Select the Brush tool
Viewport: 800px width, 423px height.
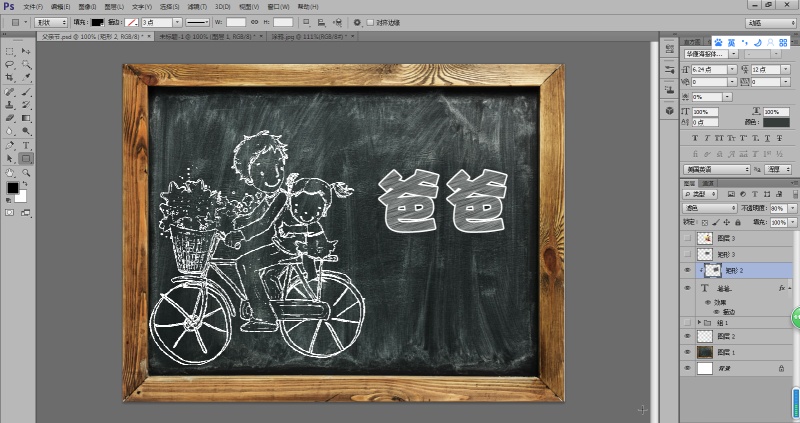pos(26,92)
